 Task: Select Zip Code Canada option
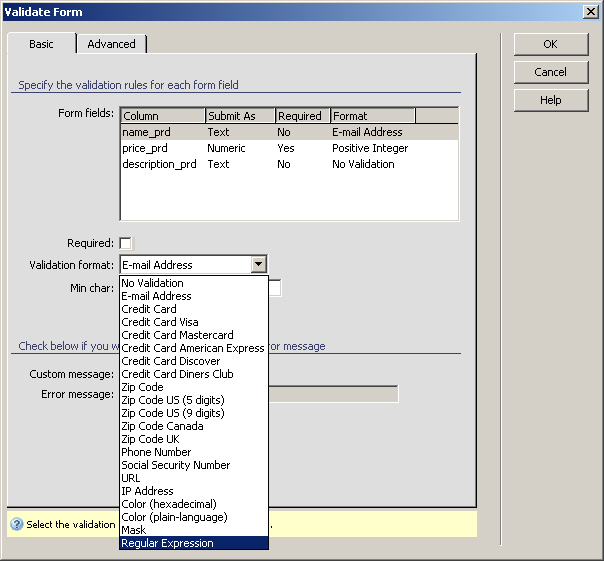coord(162,426)
